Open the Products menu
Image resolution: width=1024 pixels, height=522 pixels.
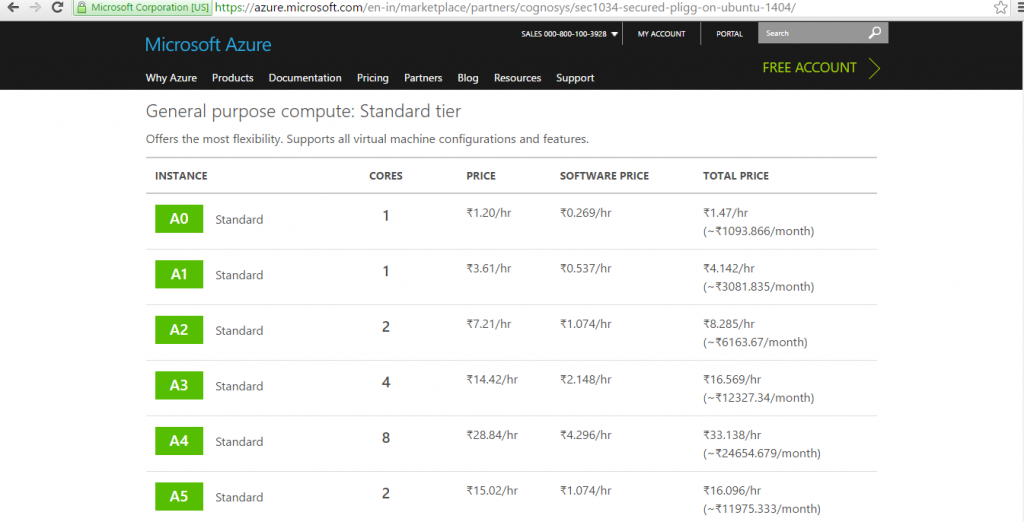pos(232,78)
